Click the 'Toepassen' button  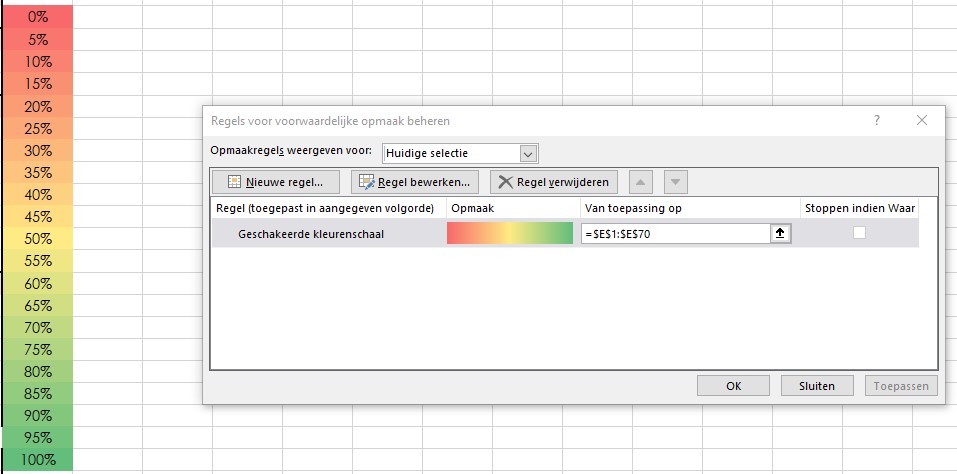[900, 386]
